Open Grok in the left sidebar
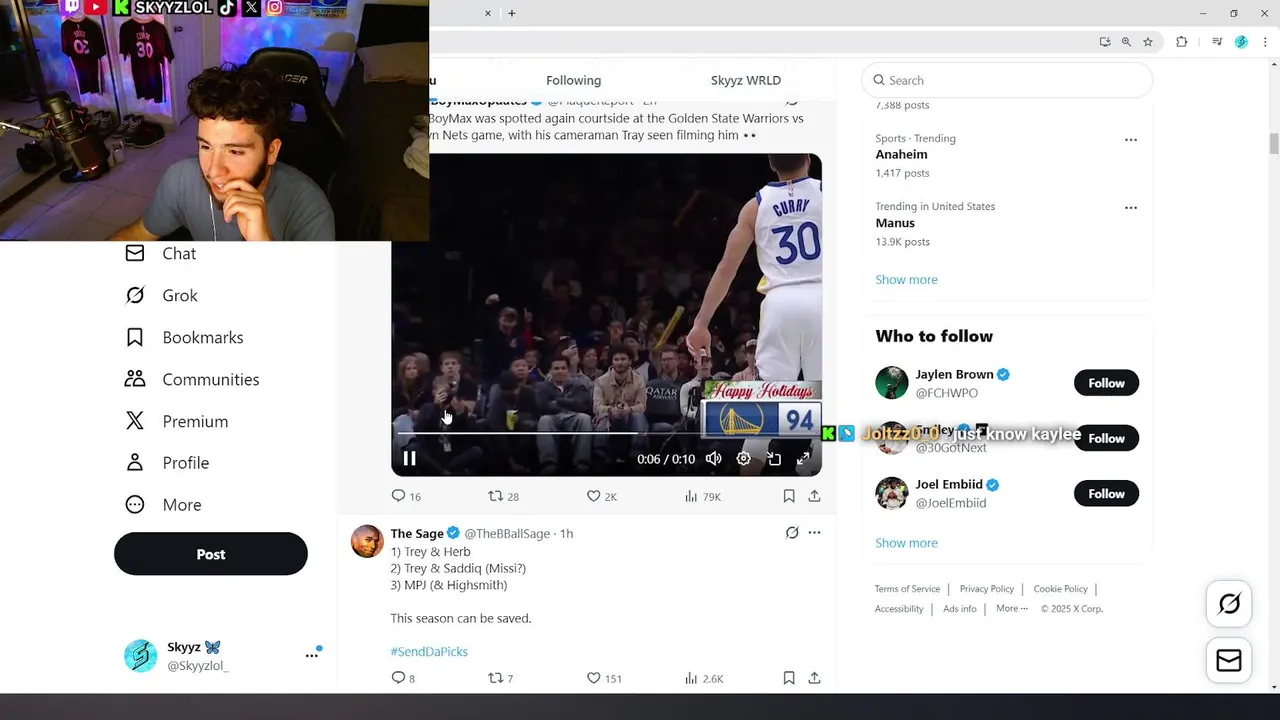The height and width of the screenshot is (720, 1280). pos(161,295)
